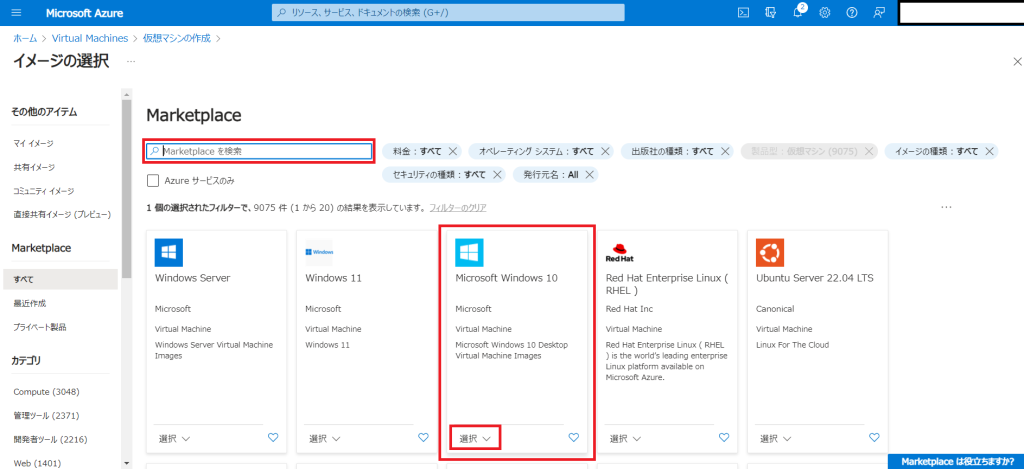This screenshot has height=469, width=1024.
Task: Expand 選択 dropdown on Ubuntu Server card
Action: [775, 438]
